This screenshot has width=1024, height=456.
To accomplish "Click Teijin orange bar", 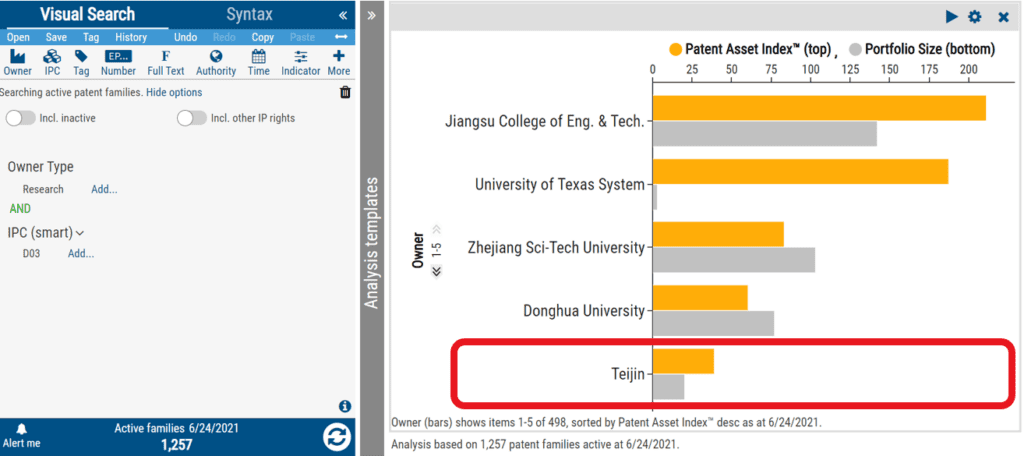I will tap(683, 361).
